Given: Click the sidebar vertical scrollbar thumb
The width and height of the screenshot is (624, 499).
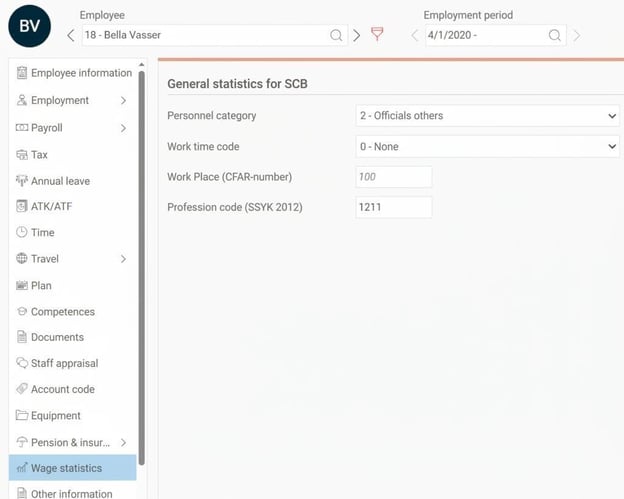Looking at the screenshot, I should coord(141,268).
